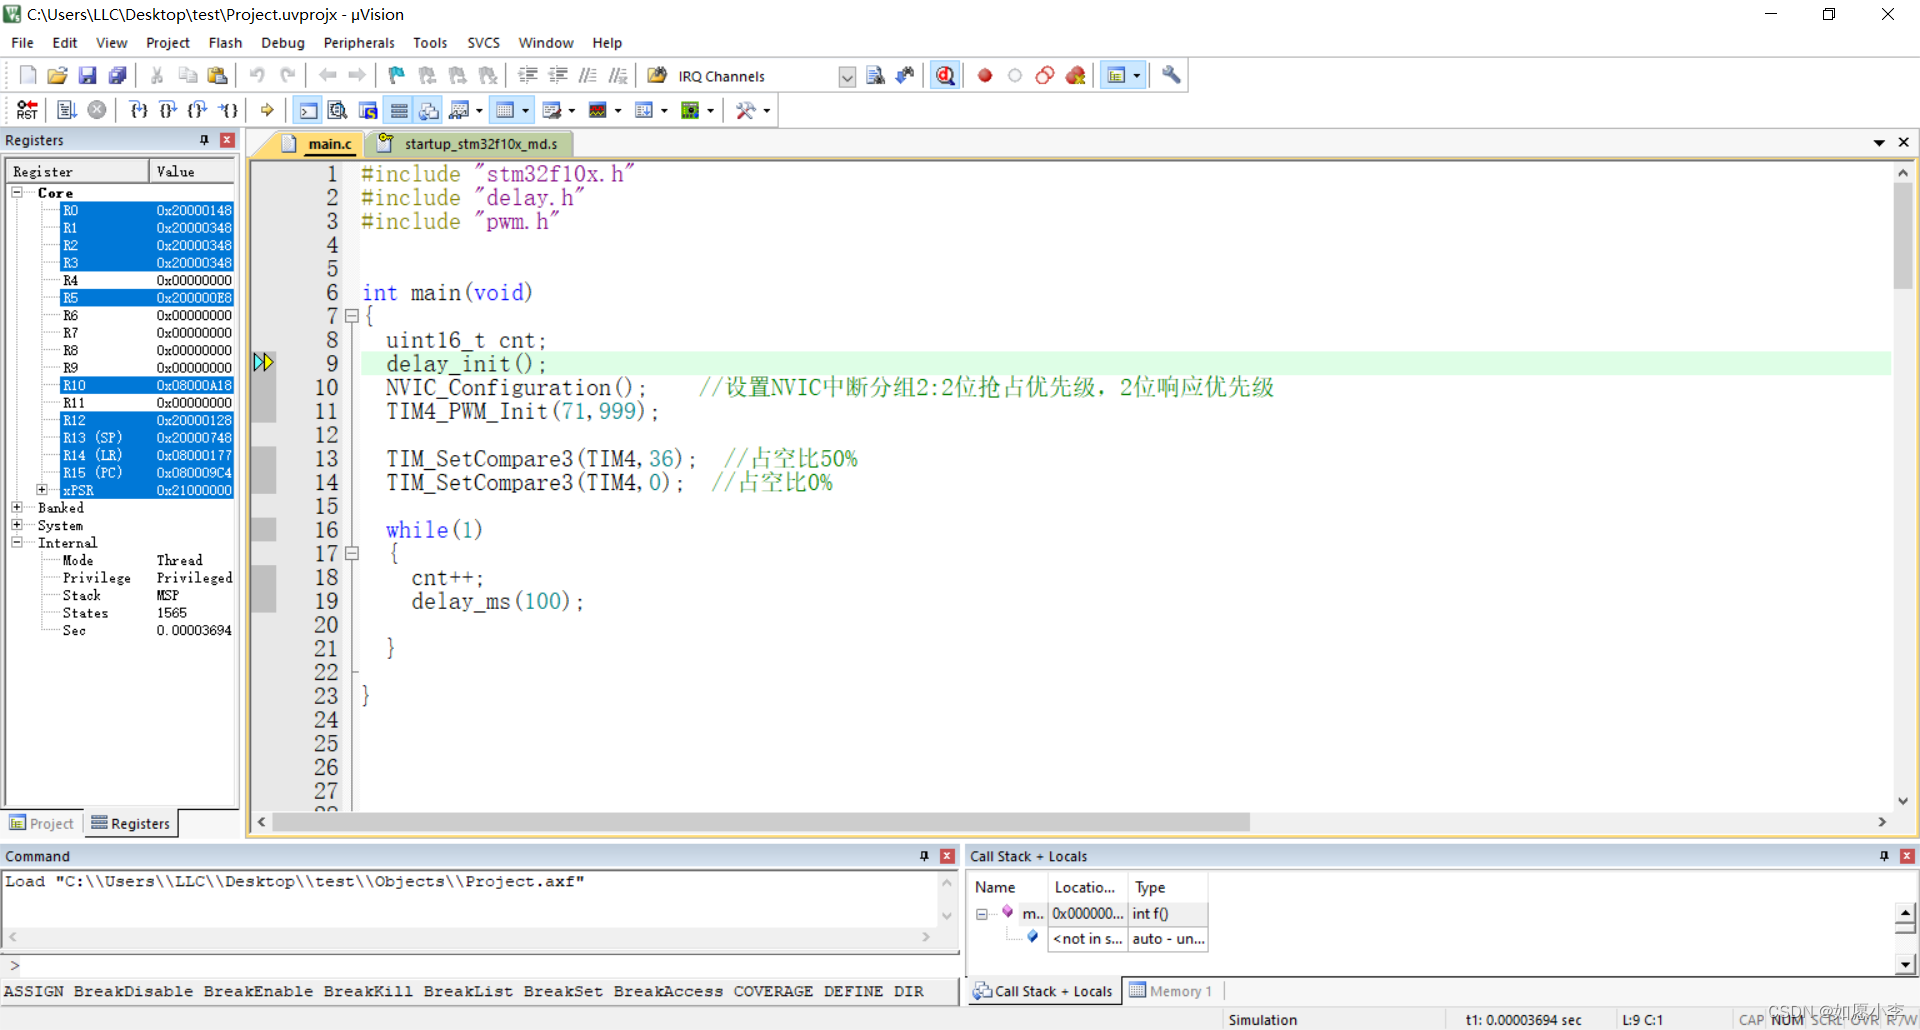
Task: Save the current file
Action: (x=87, y=76)
